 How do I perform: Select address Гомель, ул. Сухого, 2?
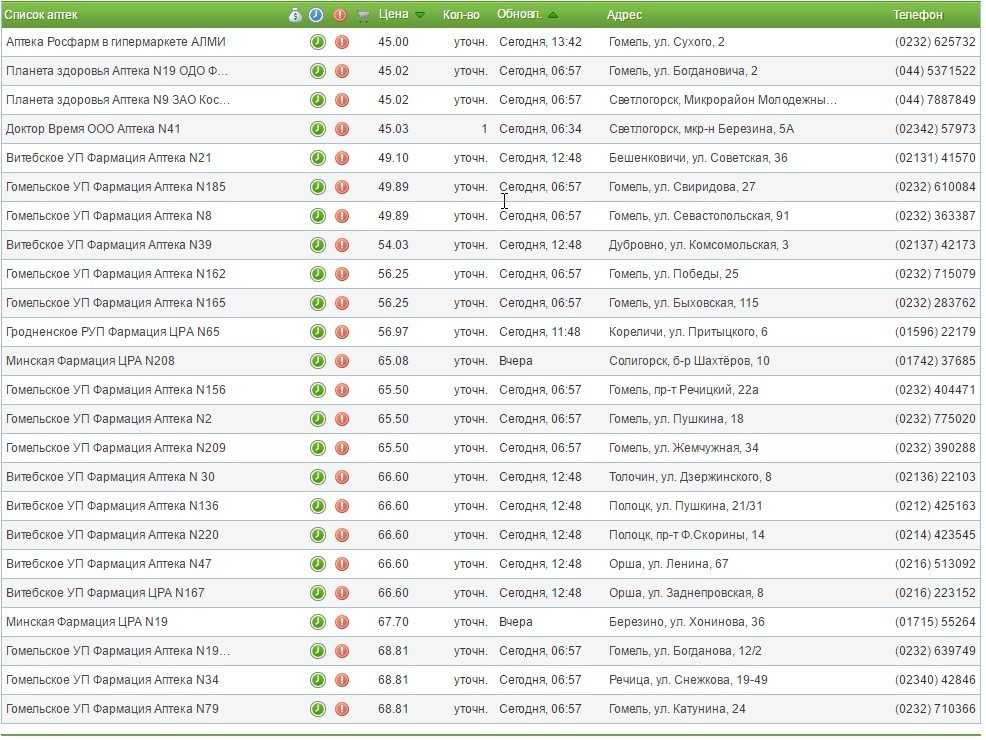click(x=666, y=42)
